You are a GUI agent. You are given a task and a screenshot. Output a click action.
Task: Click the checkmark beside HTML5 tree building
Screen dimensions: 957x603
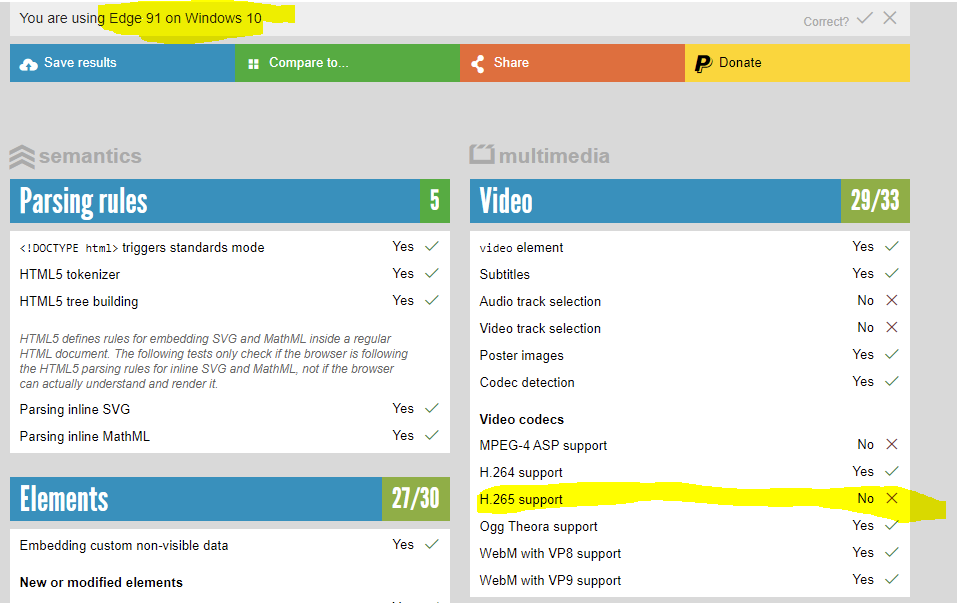tap(432, 300)
